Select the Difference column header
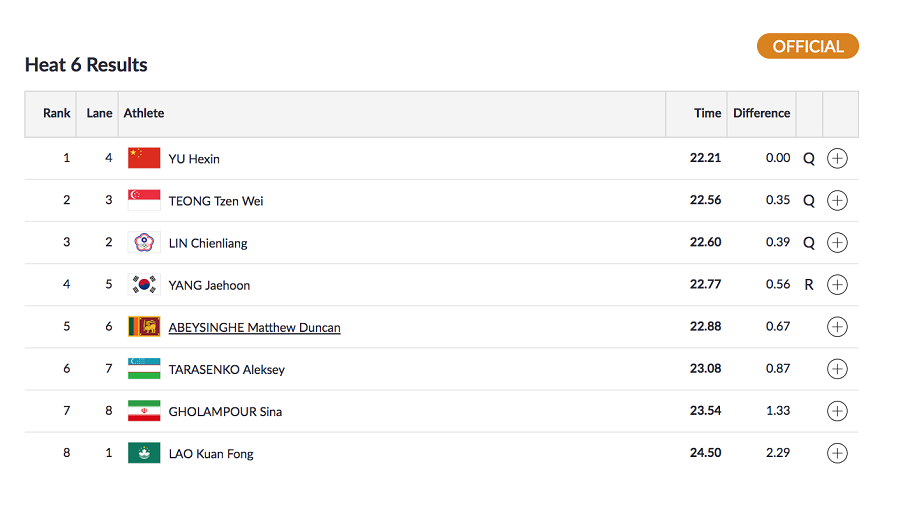The width and height of the screenshot is (900, 517). pyautogui.click(x=761, y=113)
